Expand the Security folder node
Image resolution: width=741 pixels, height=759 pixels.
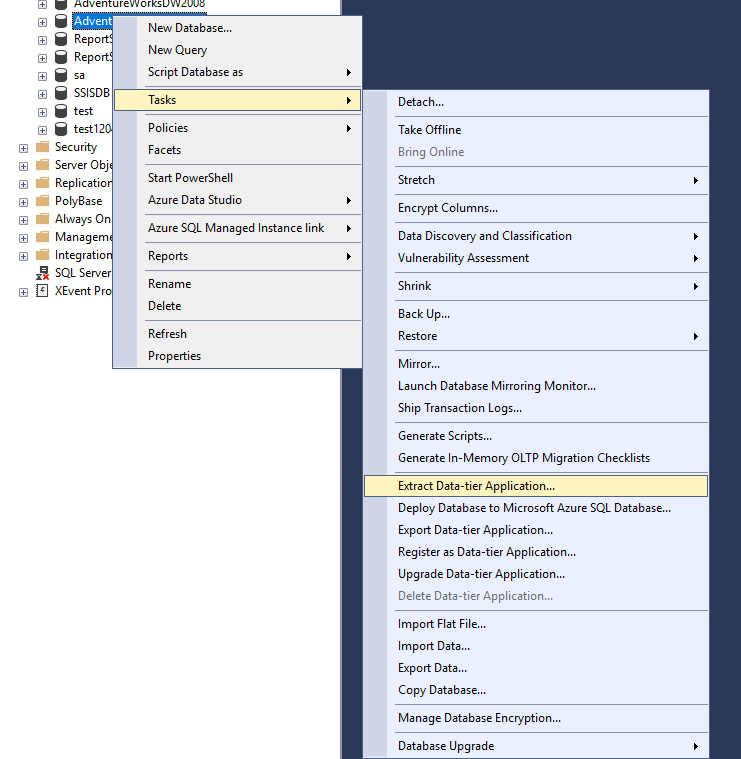click(23, 148)
